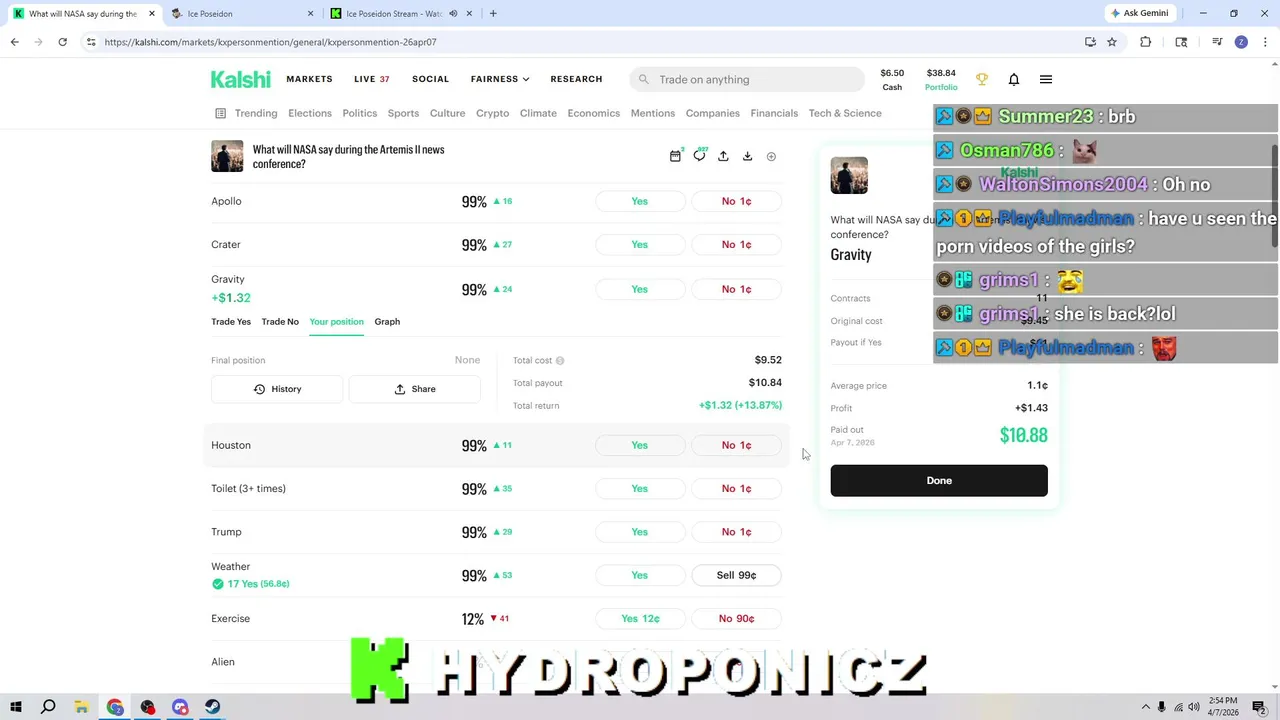Open taskbar search

click(x=48, y=707)
